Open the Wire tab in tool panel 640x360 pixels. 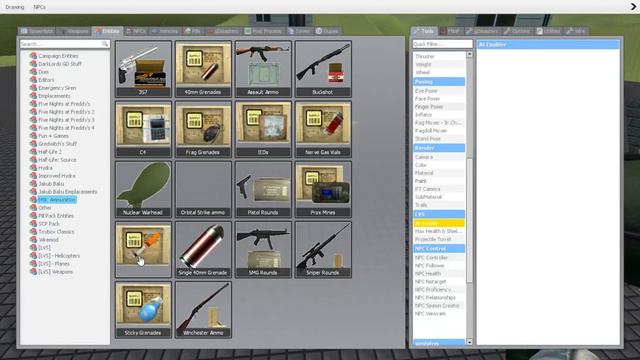(x=576, y=31)
